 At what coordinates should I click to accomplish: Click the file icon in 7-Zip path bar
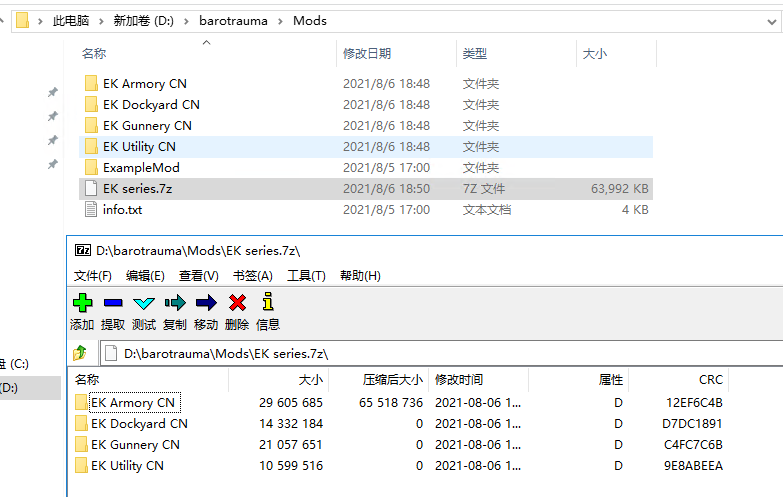111,353
